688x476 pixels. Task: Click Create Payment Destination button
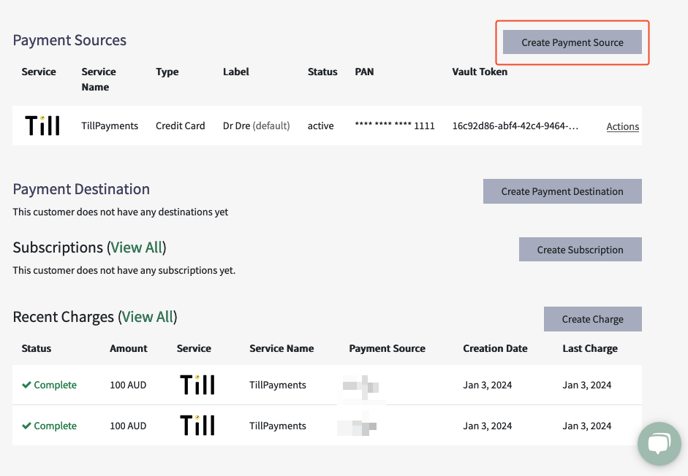tap(562, 191)
